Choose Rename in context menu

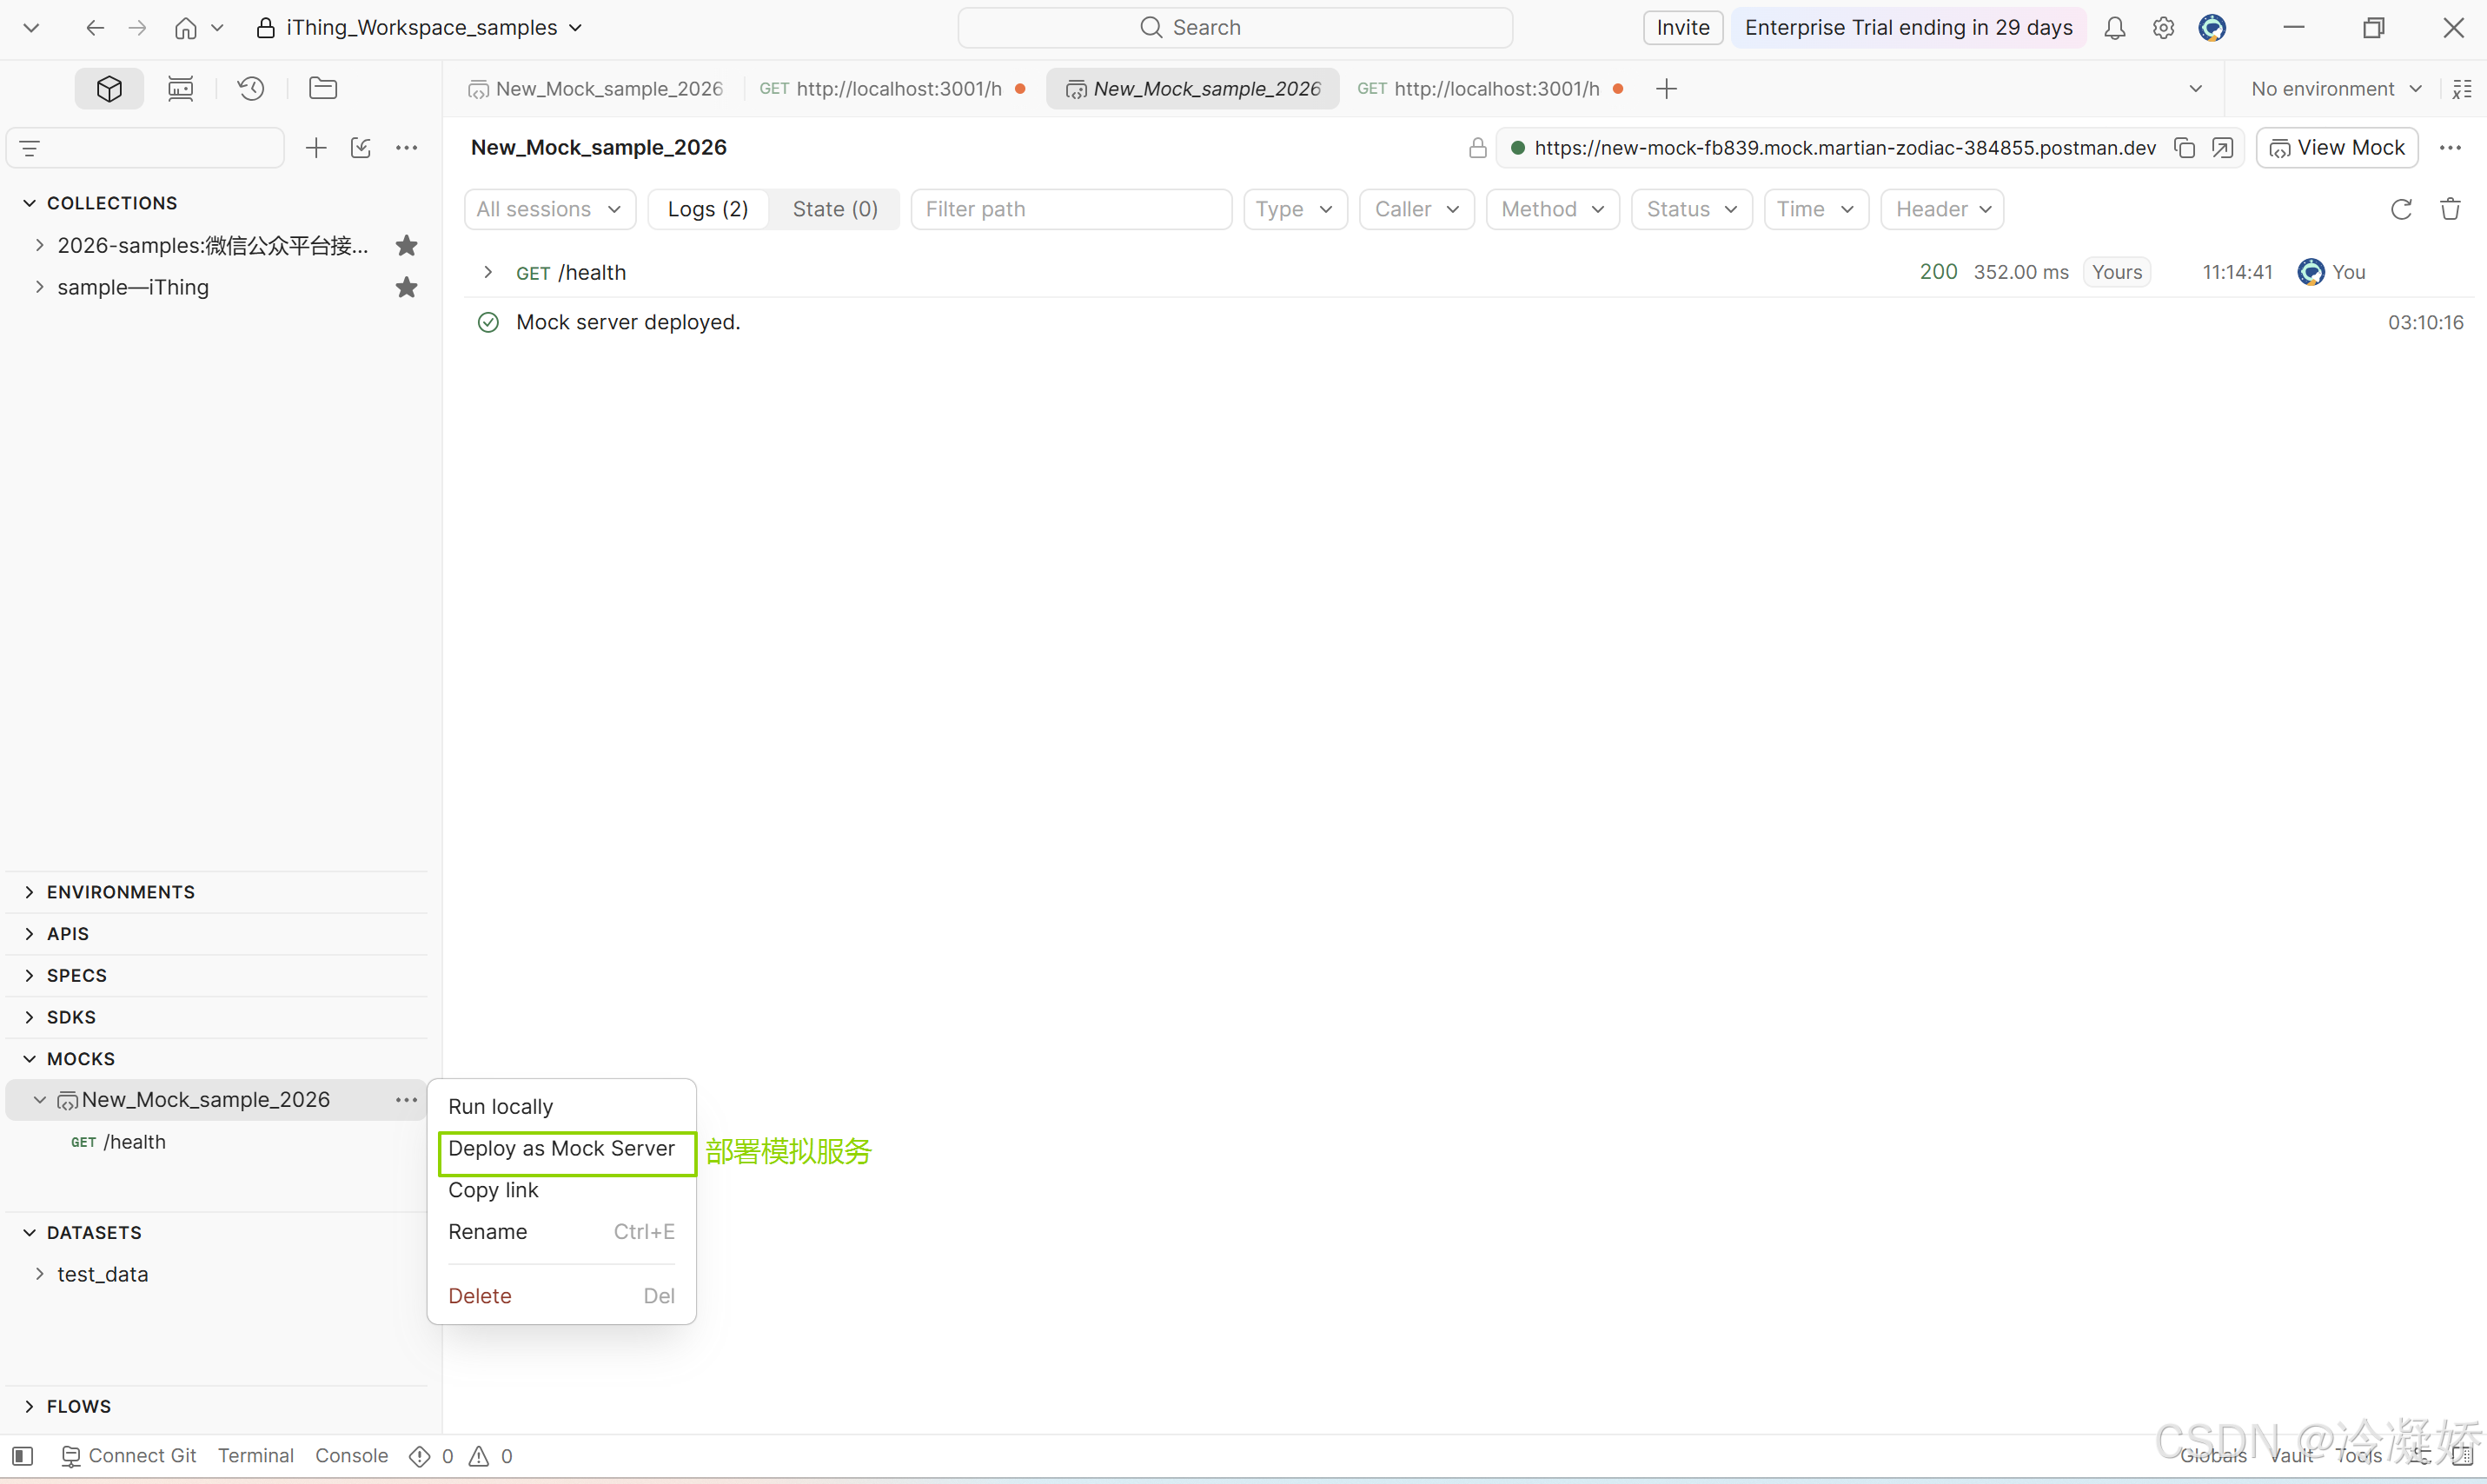click(x=561, y=1232)
